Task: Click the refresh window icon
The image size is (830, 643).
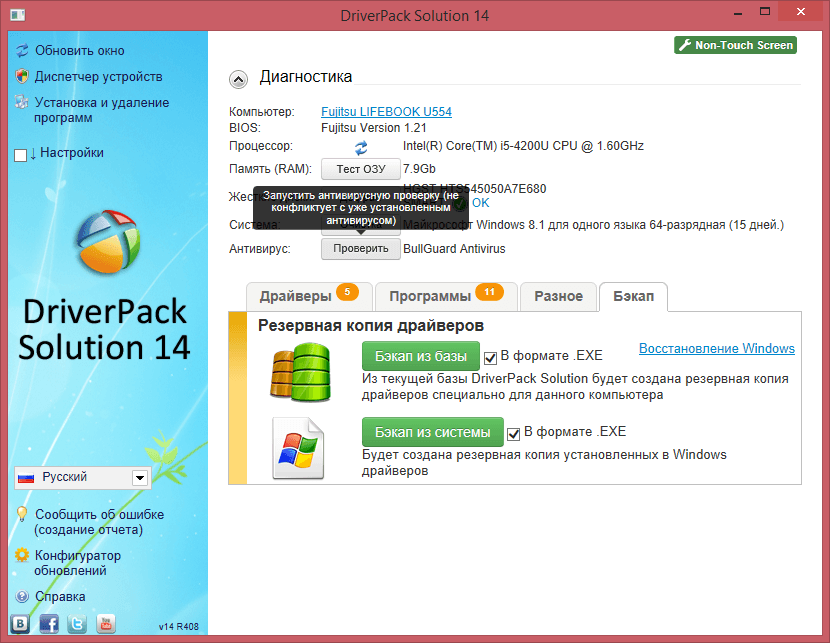Action: (22, 51)
